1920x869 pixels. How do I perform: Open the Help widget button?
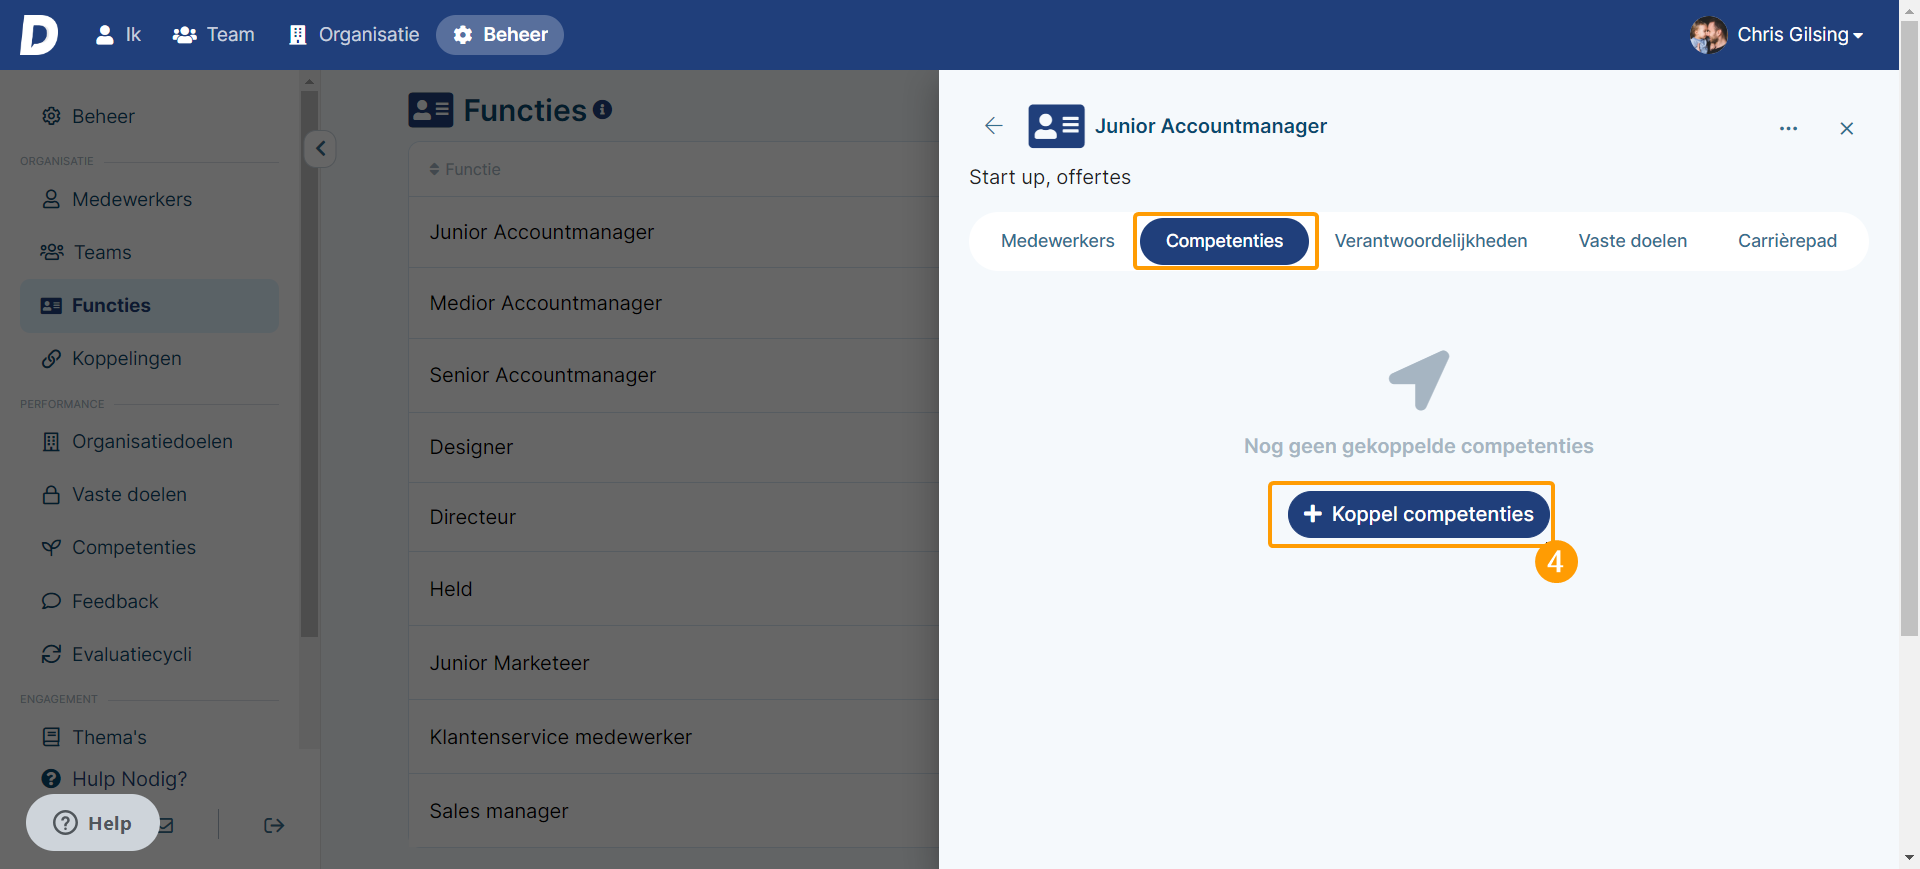coord(92,823)
